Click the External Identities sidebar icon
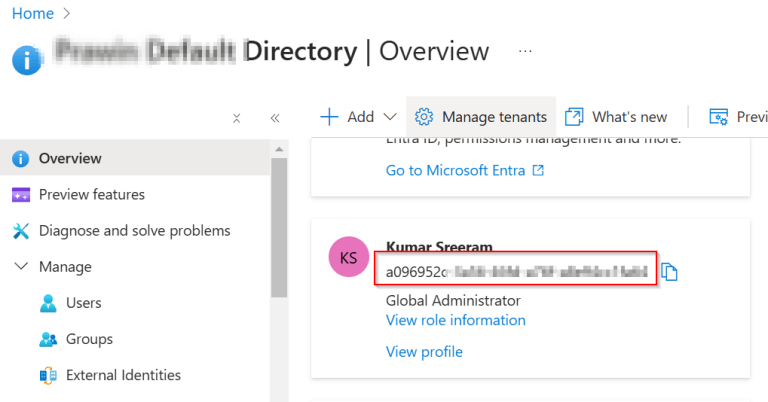The image size is (768, 402). [x=47, y=376]
